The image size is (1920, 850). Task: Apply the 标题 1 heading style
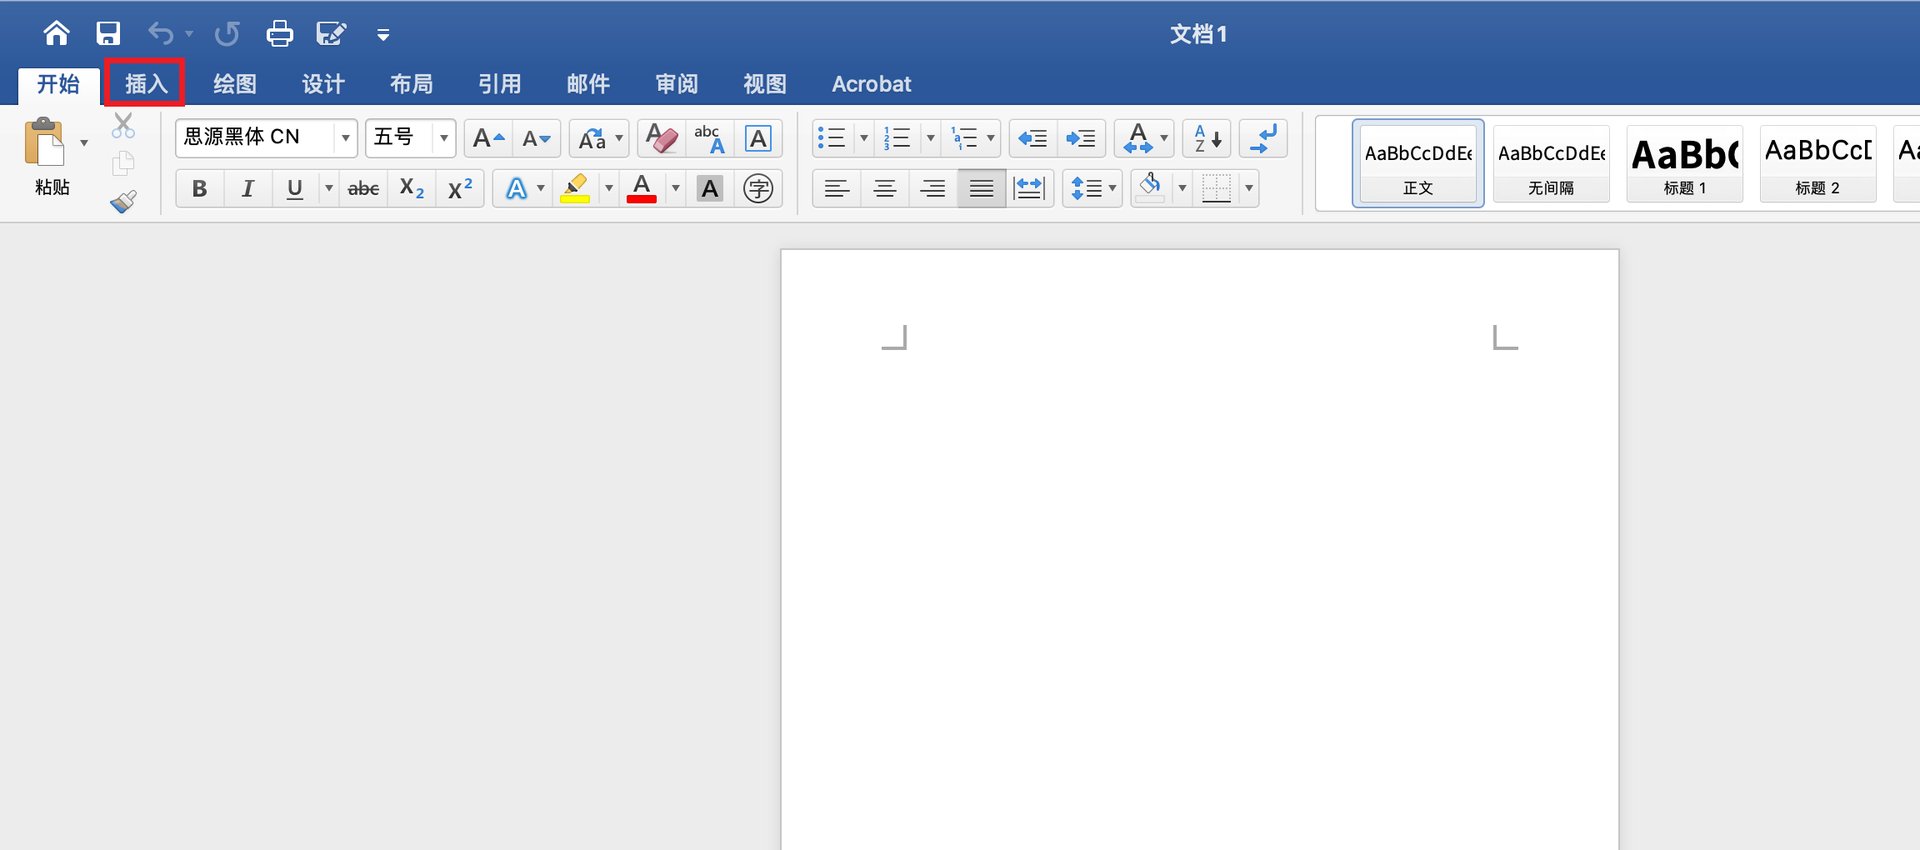tap(1684, 163)
